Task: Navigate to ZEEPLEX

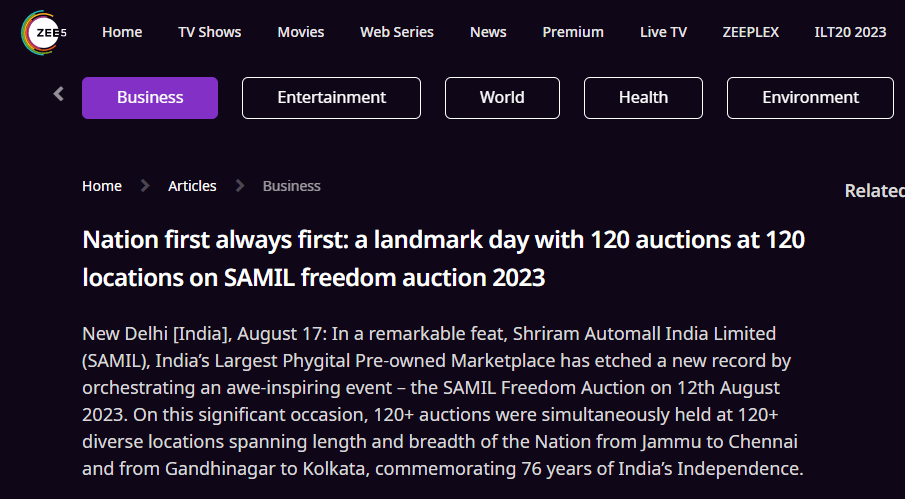Action: (x=751, y=32)
